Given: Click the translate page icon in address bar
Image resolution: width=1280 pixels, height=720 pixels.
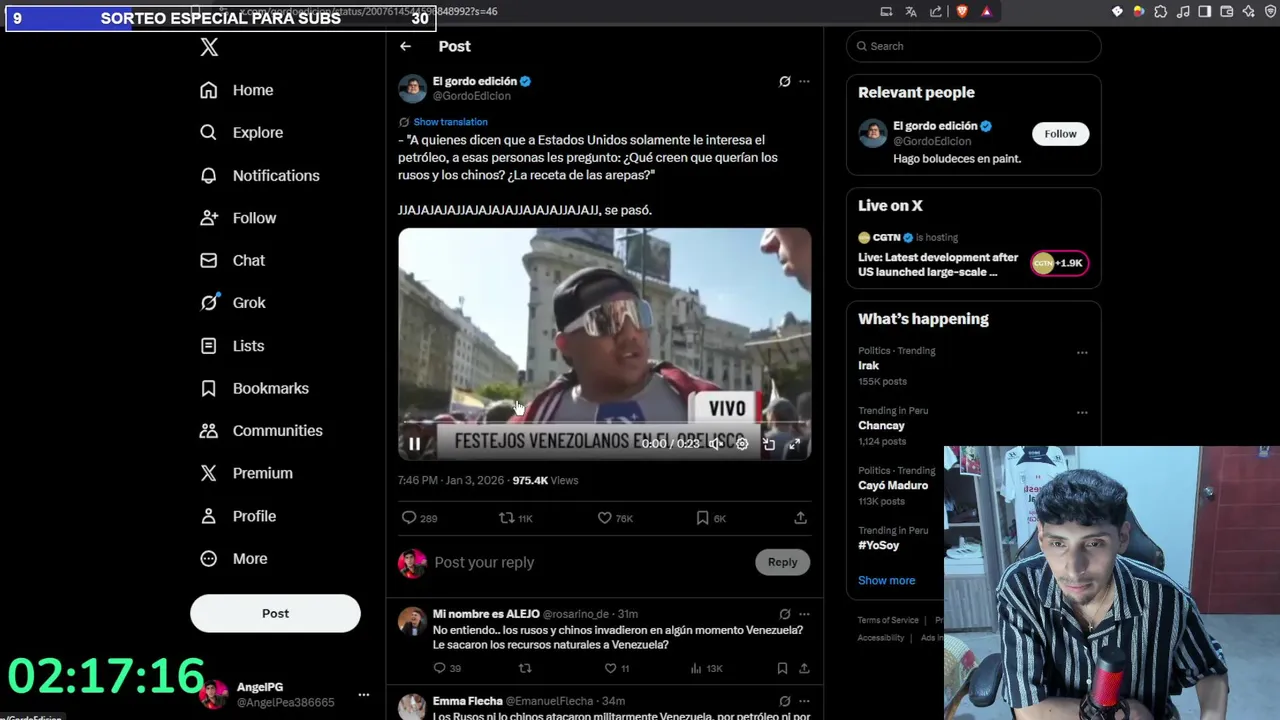Looking at the screenshot, I should click(x=911, y=12).
